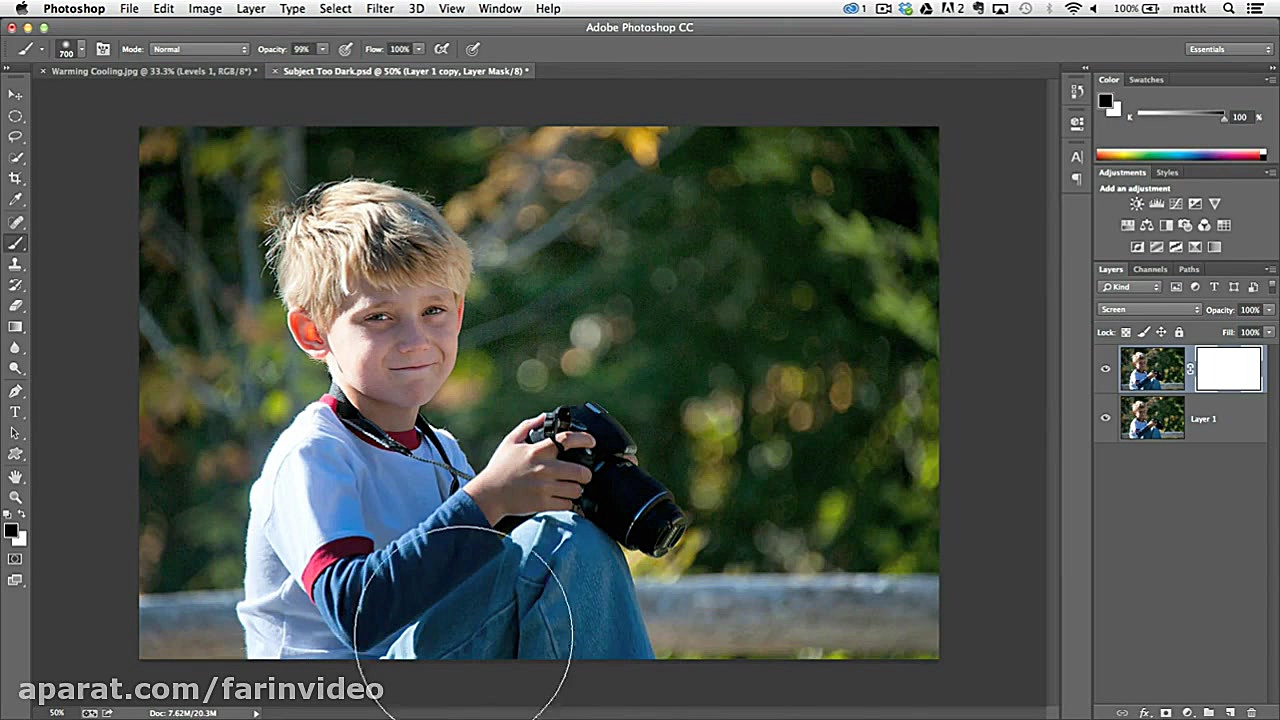This screenshot has width=1280, height=720.
Task: Click the color spectrum ramp
Action: click(x=1181, y=155)
